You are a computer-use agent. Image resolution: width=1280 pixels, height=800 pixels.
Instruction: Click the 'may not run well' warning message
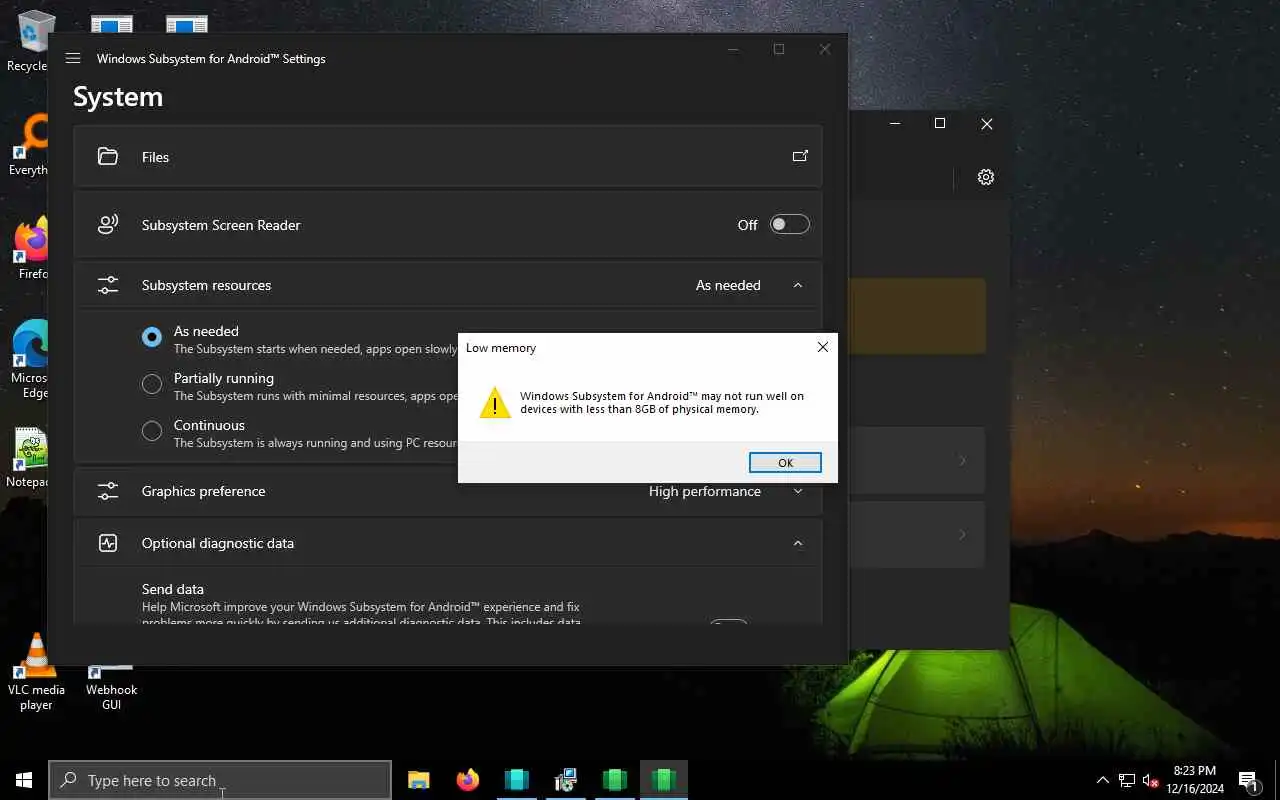662,402
